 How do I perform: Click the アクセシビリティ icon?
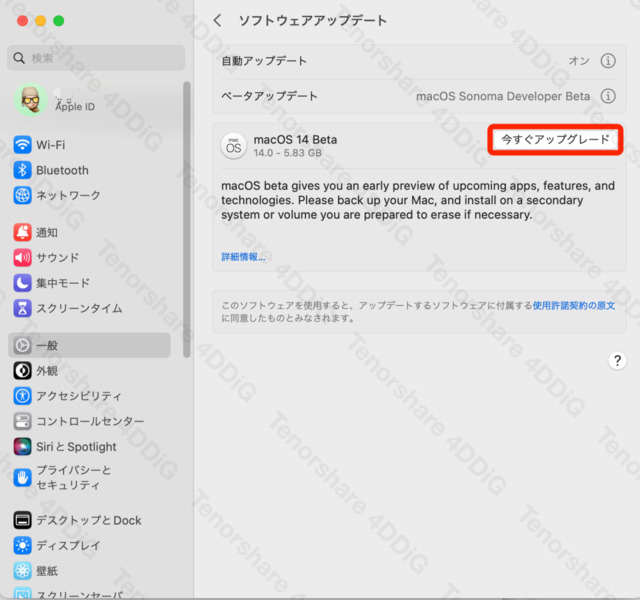pos(22,396)
